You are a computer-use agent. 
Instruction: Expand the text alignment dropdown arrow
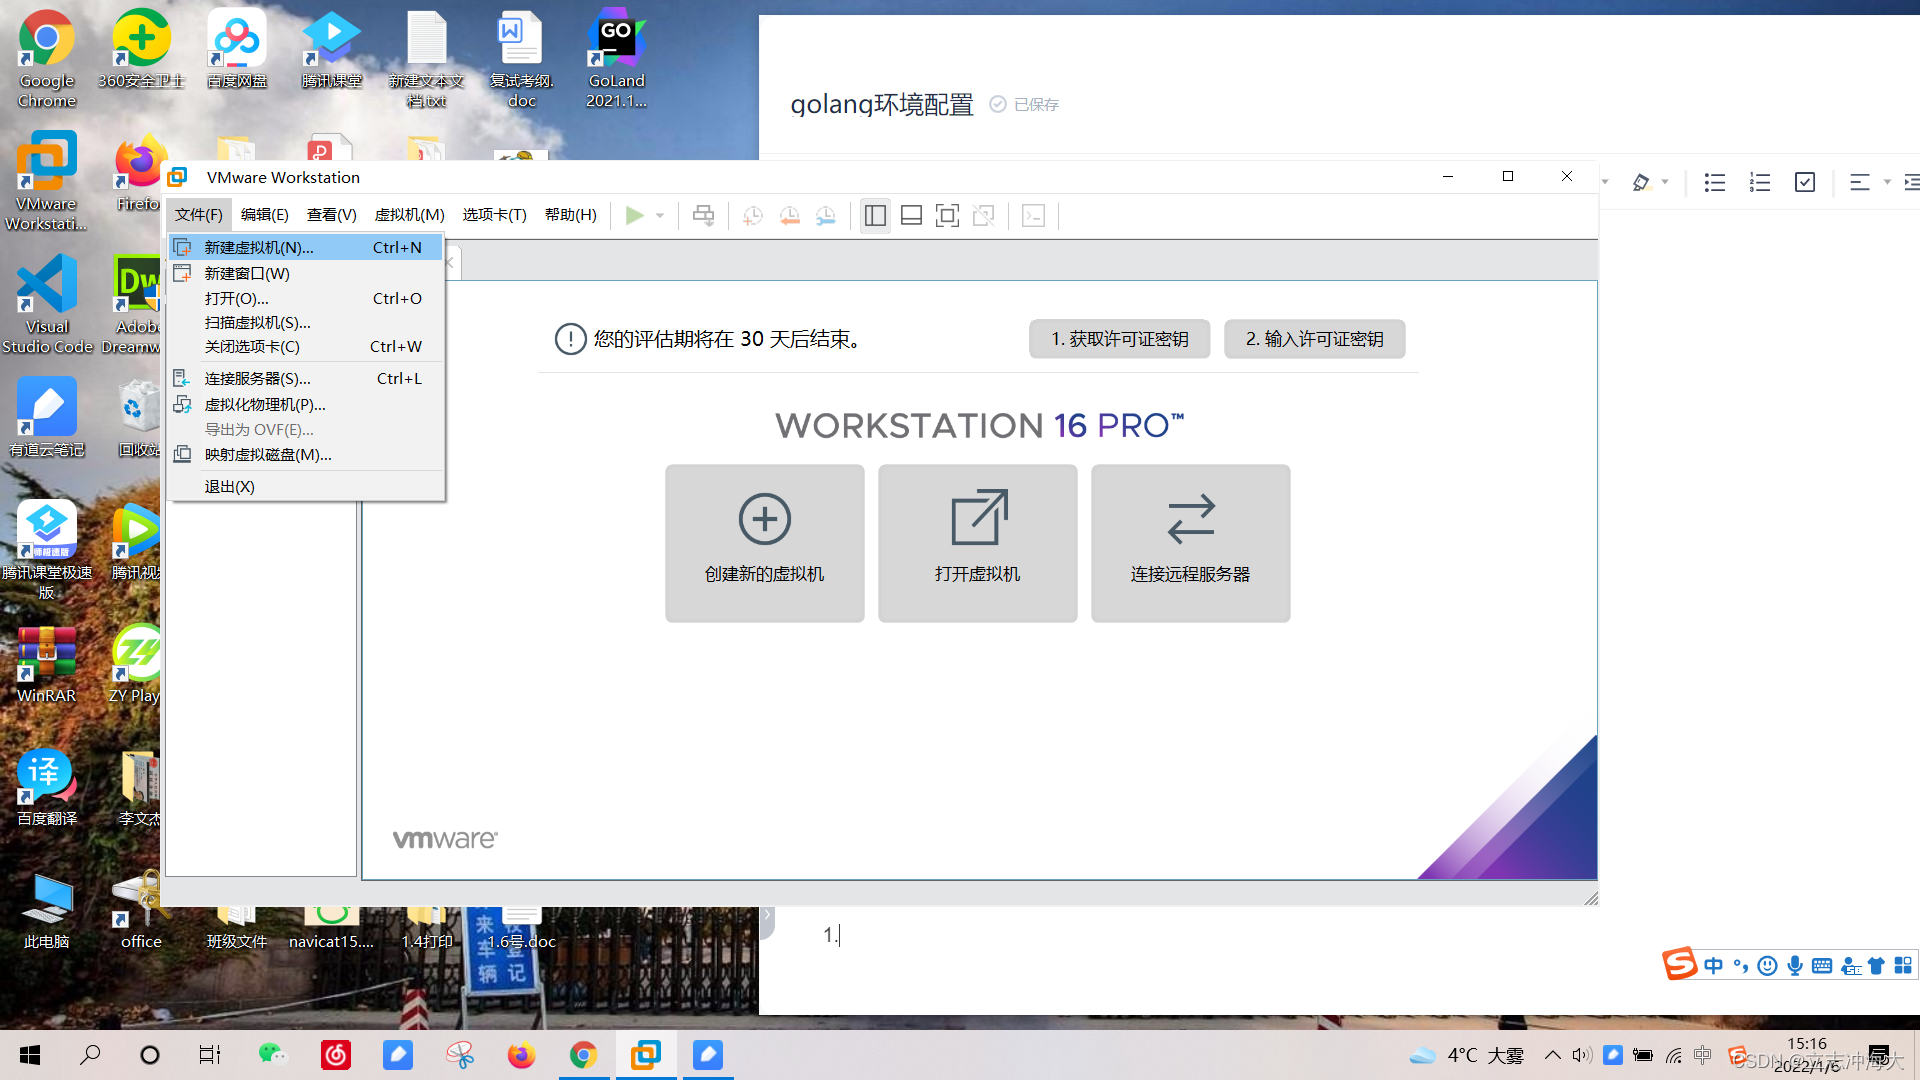(x=1887, y=182)
